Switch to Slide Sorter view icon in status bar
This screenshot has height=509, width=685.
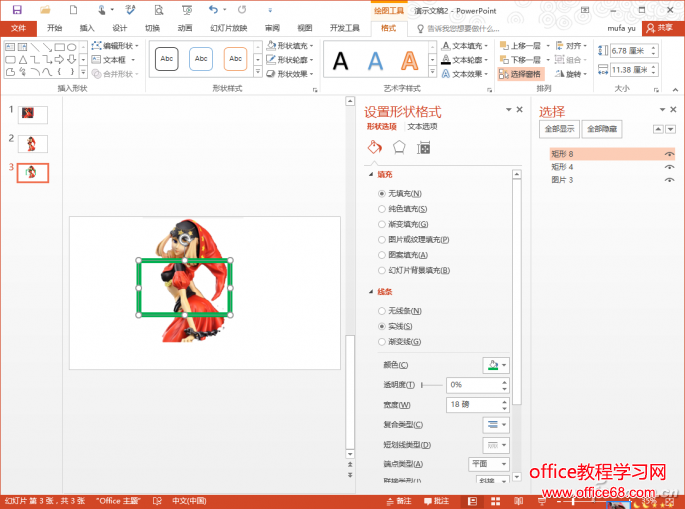pyautogui.click(x=495, y=501)
